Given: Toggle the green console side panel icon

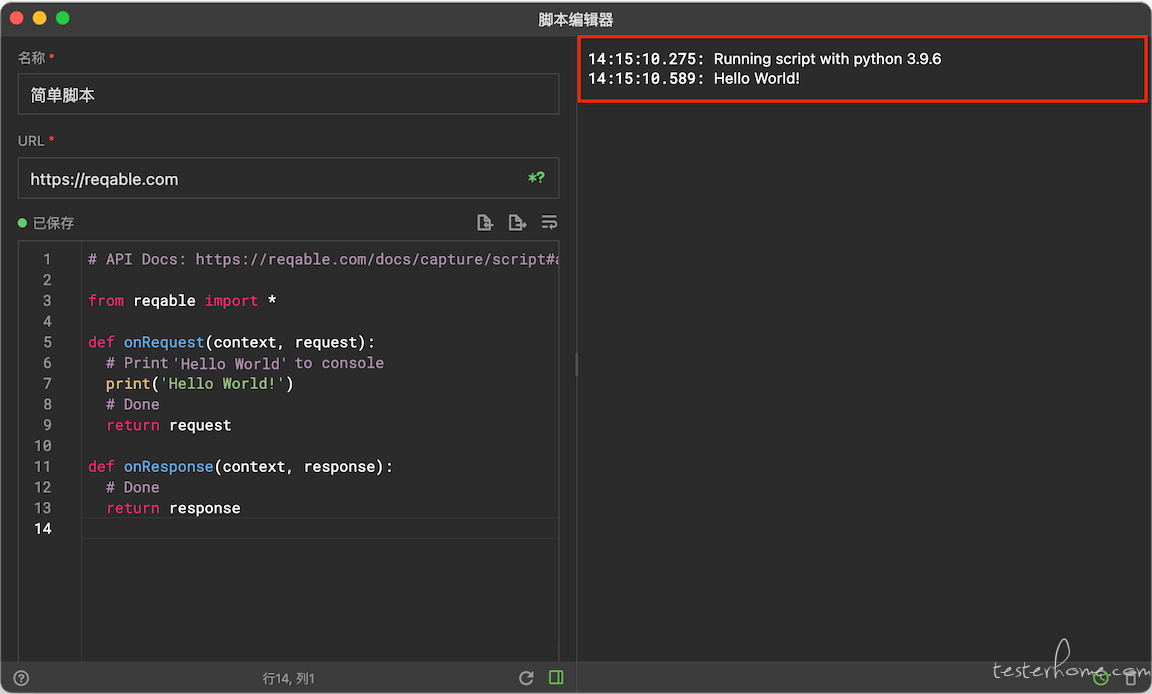Looking at the screenshot, I should 556,677.
